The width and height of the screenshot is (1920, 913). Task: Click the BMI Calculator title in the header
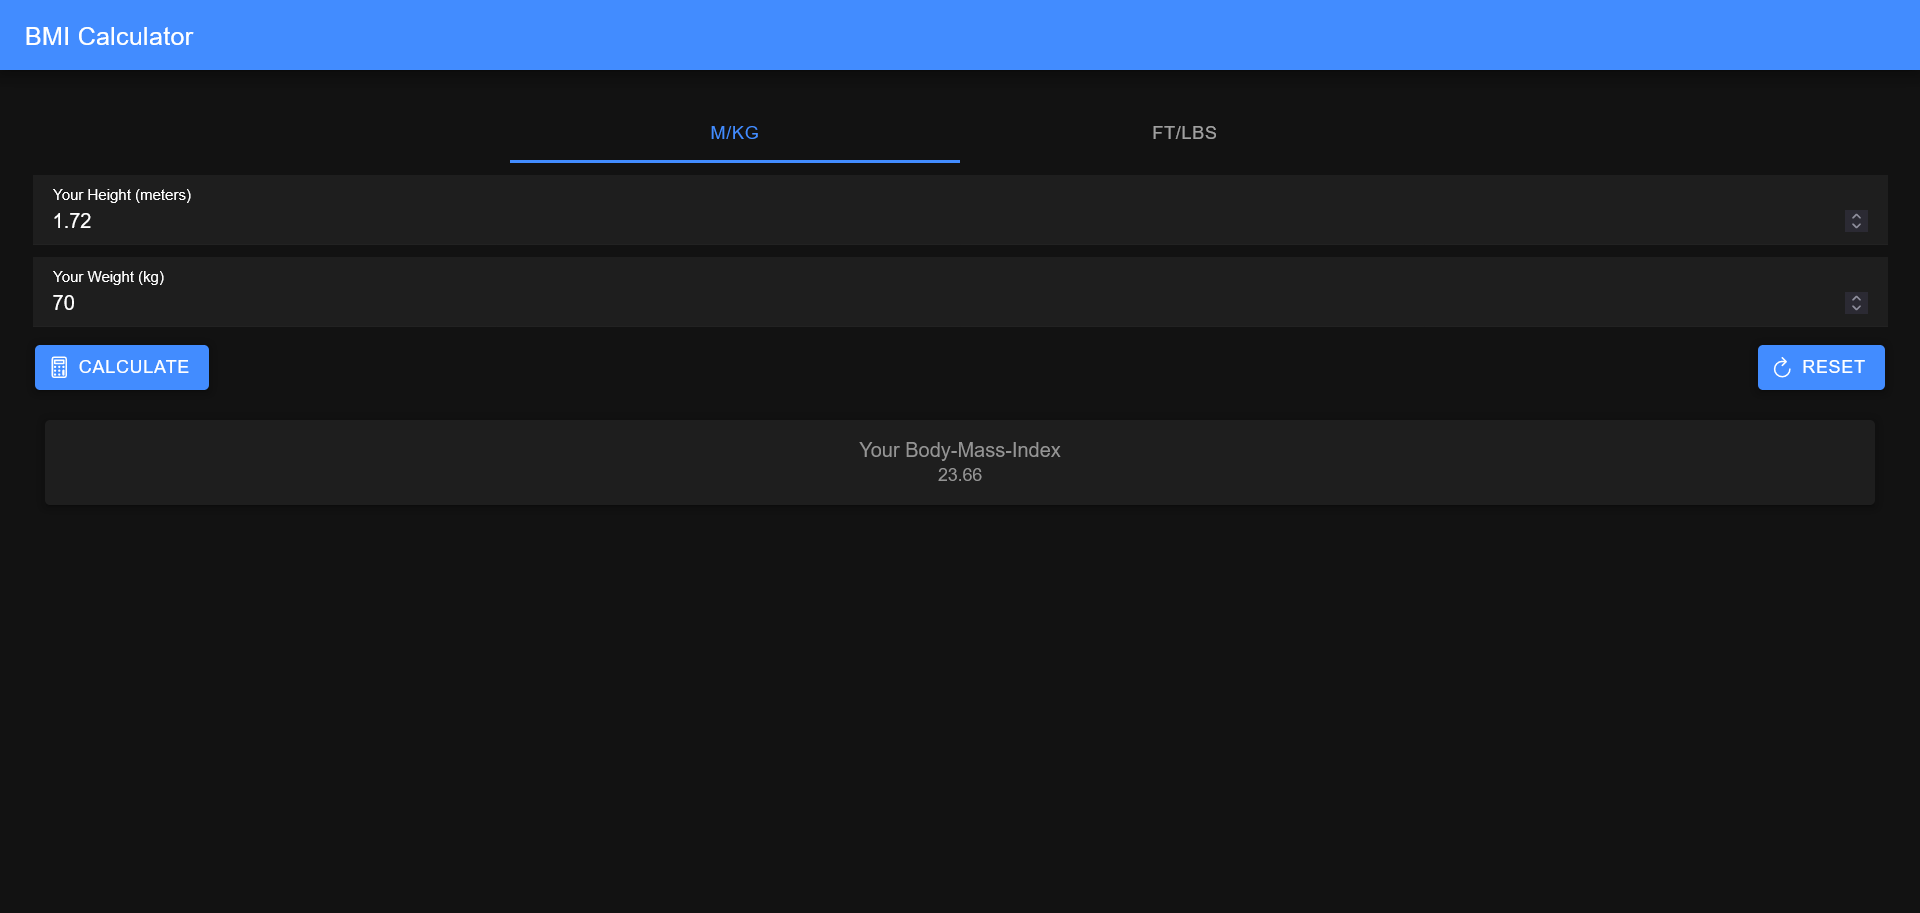[x=109, y=35]
